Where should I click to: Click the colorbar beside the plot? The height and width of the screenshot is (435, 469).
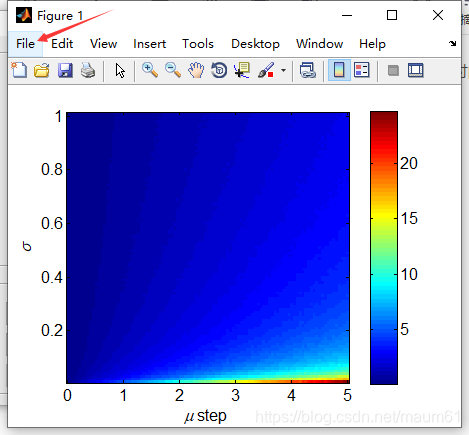pos(384,248)
